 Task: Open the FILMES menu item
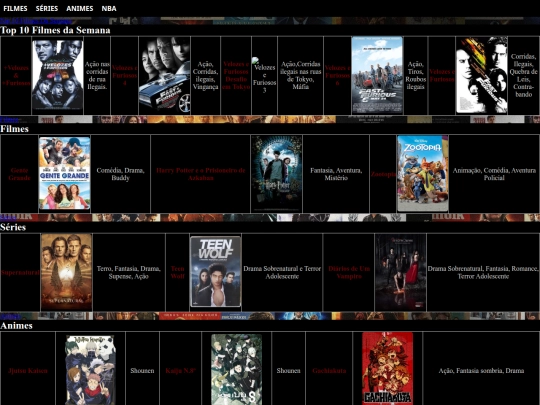click(x=15, y=8)
